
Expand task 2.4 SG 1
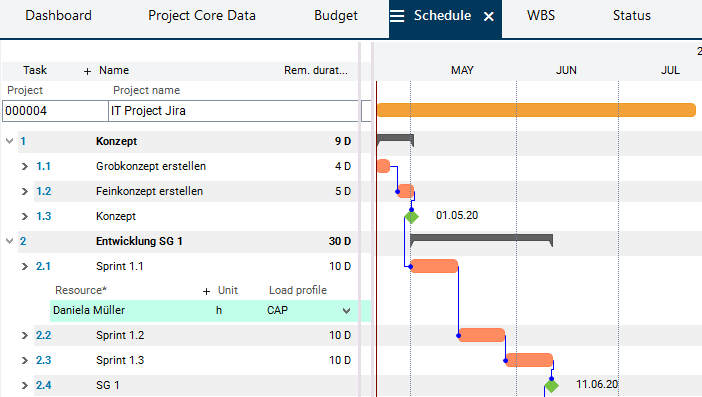(25, 385)
